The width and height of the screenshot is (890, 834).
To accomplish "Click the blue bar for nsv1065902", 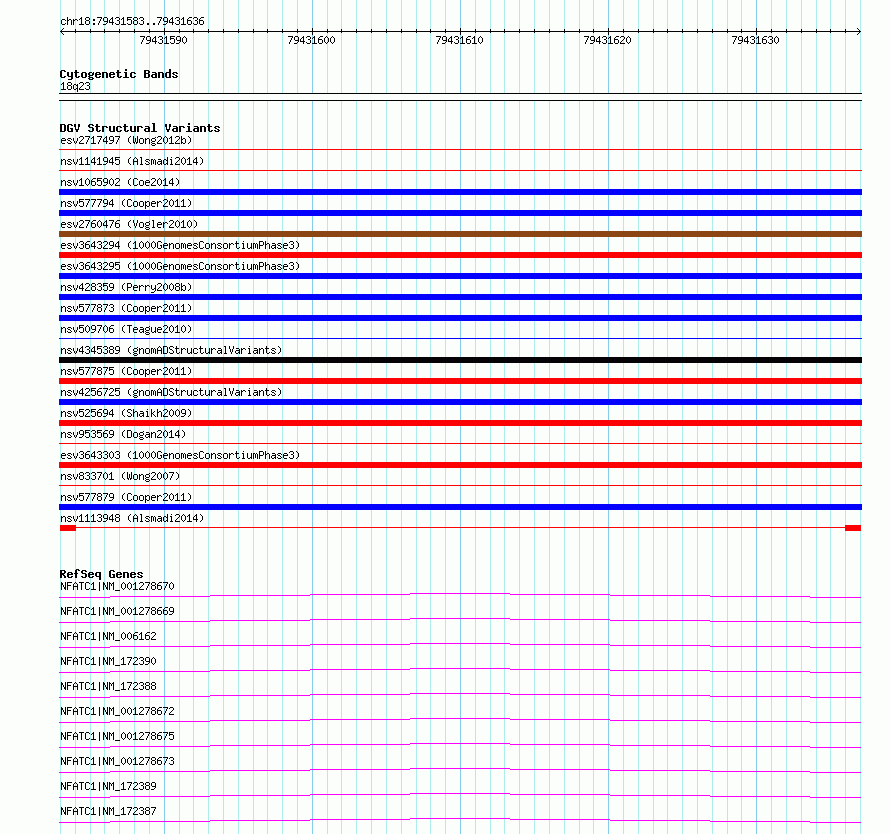I will tap(460, 192).
